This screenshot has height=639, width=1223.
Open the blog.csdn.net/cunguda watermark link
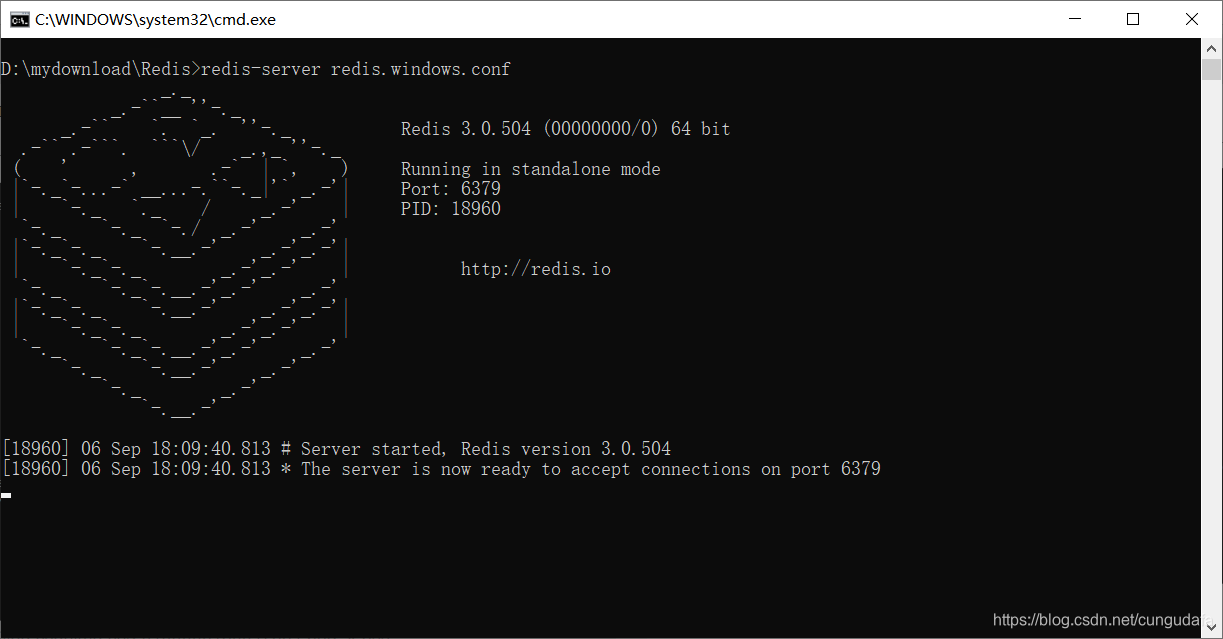pos(1097,620)
